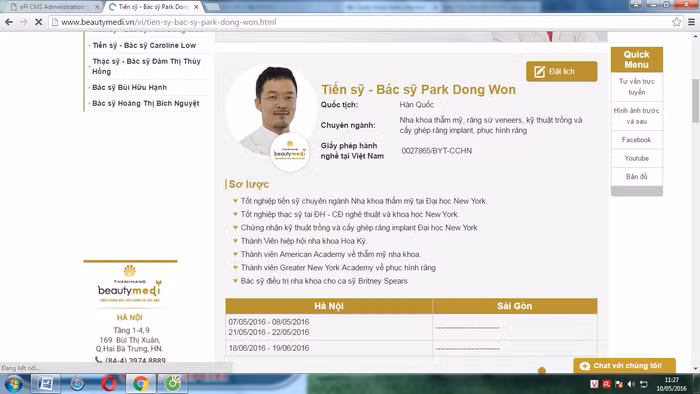Click the Sơ lược section heading
This screenshot has height=394, width=700.
coord(249,184)
